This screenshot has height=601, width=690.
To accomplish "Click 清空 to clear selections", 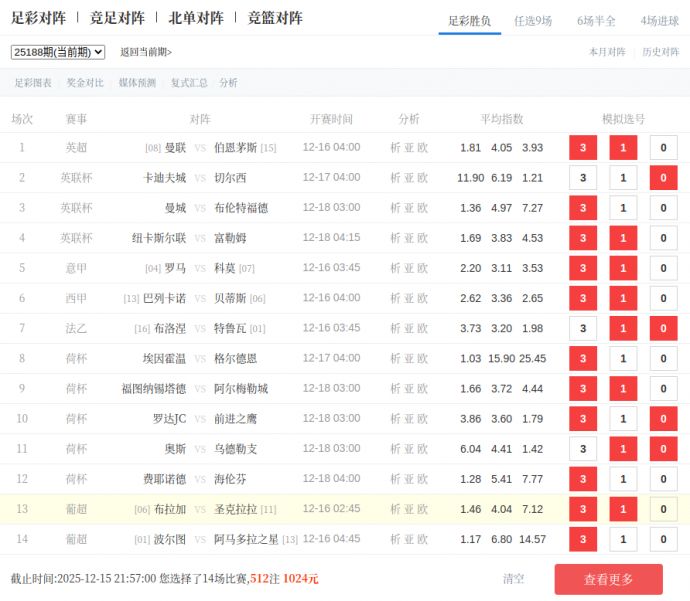I will tap(513, 579).
